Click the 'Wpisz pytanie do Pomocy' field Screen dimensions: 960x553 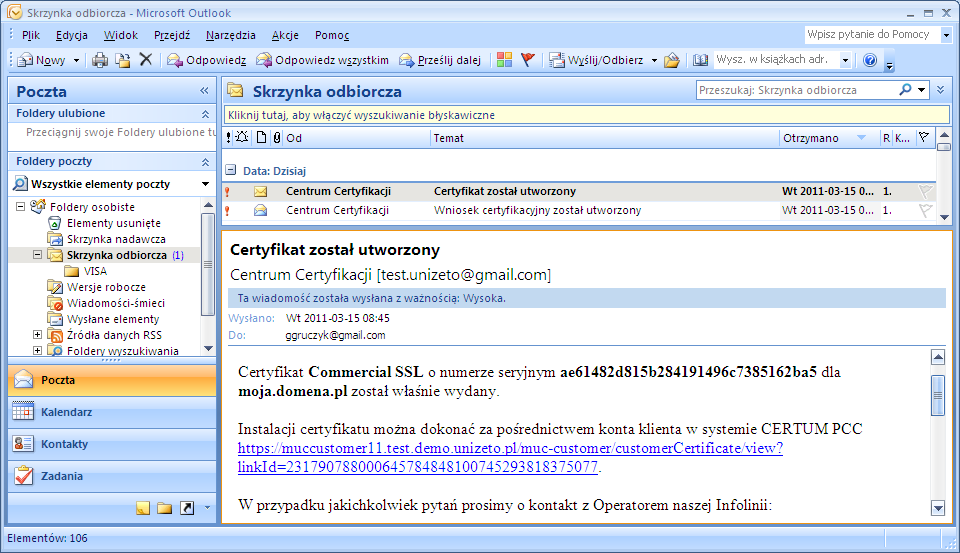tap(872, 34)
